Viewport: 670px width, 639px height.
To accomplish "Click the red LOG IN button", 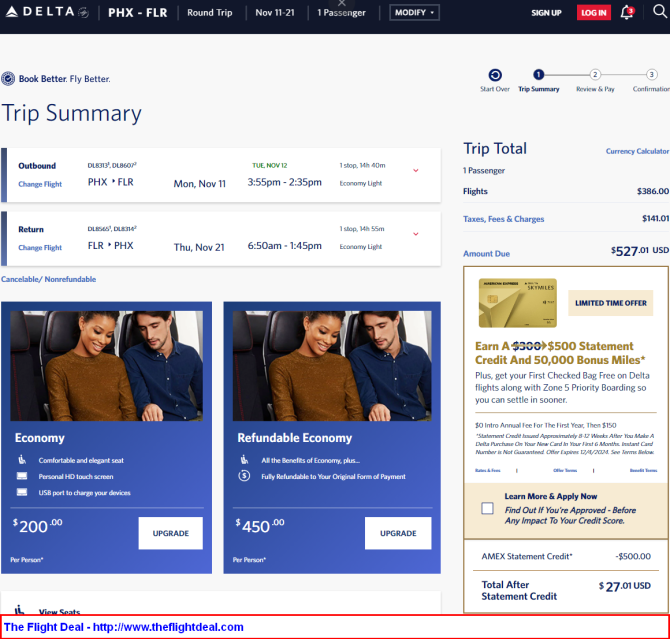I will pos(594,13).
